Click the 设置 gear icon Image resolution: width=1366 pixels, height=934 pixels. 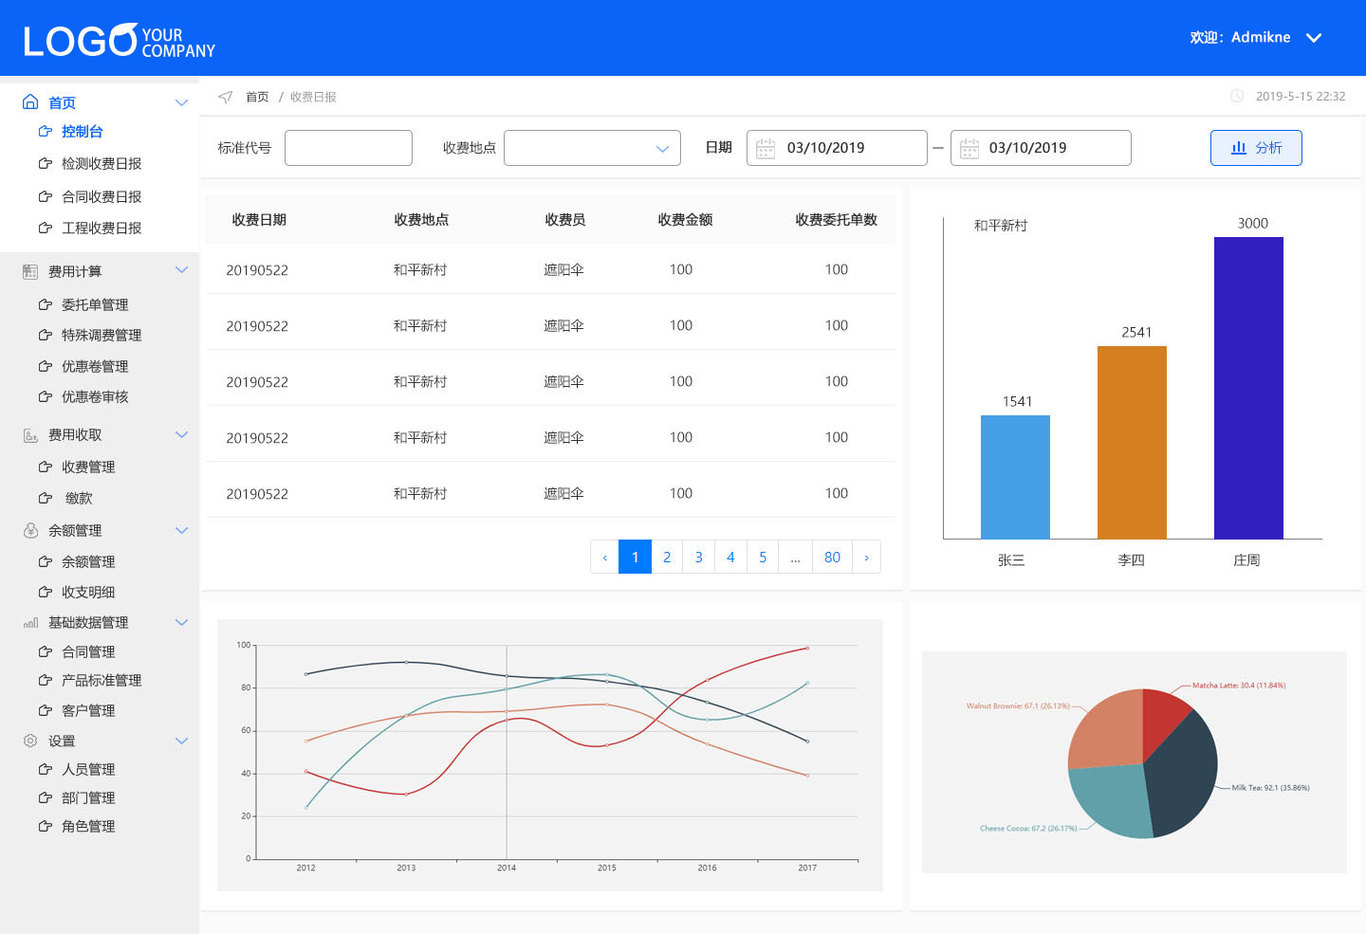click(30, 741)
